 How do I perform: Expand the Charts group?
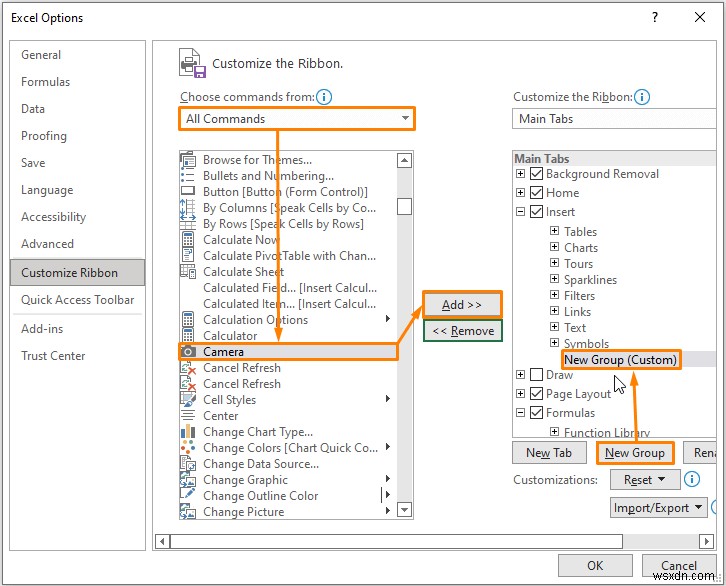coord(554,247)
